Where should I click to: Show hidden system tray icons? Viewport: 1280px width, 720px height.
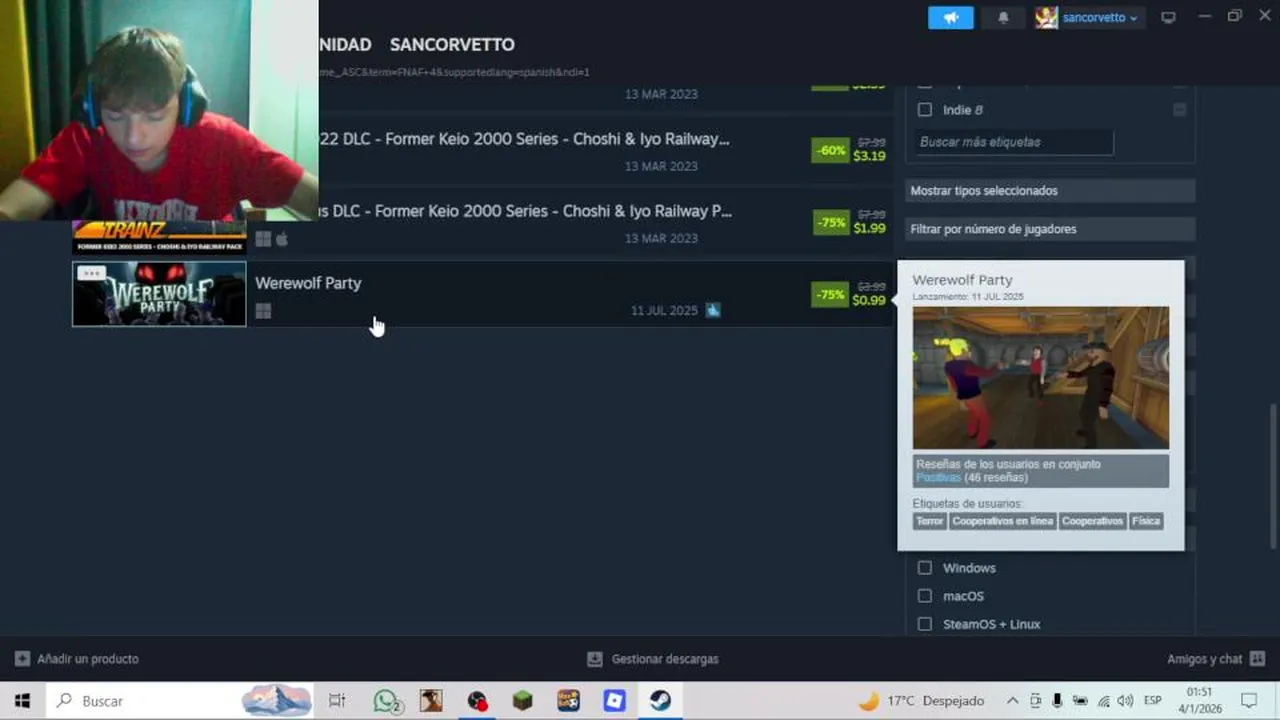pos(1012,701)
